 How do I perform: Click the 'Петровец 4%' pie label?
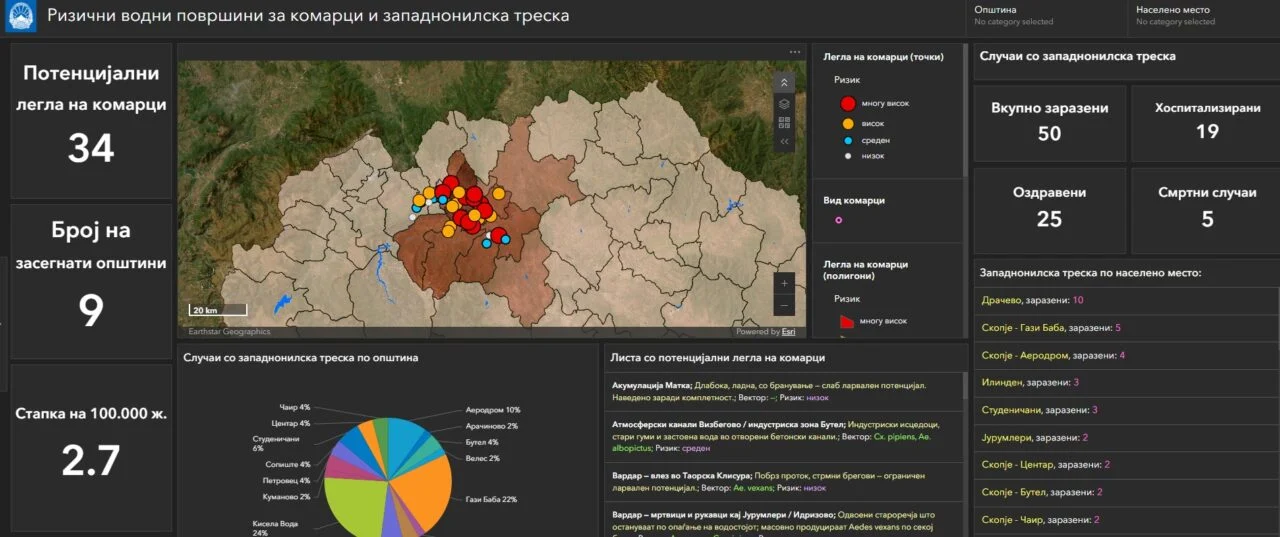click(287, 480)
